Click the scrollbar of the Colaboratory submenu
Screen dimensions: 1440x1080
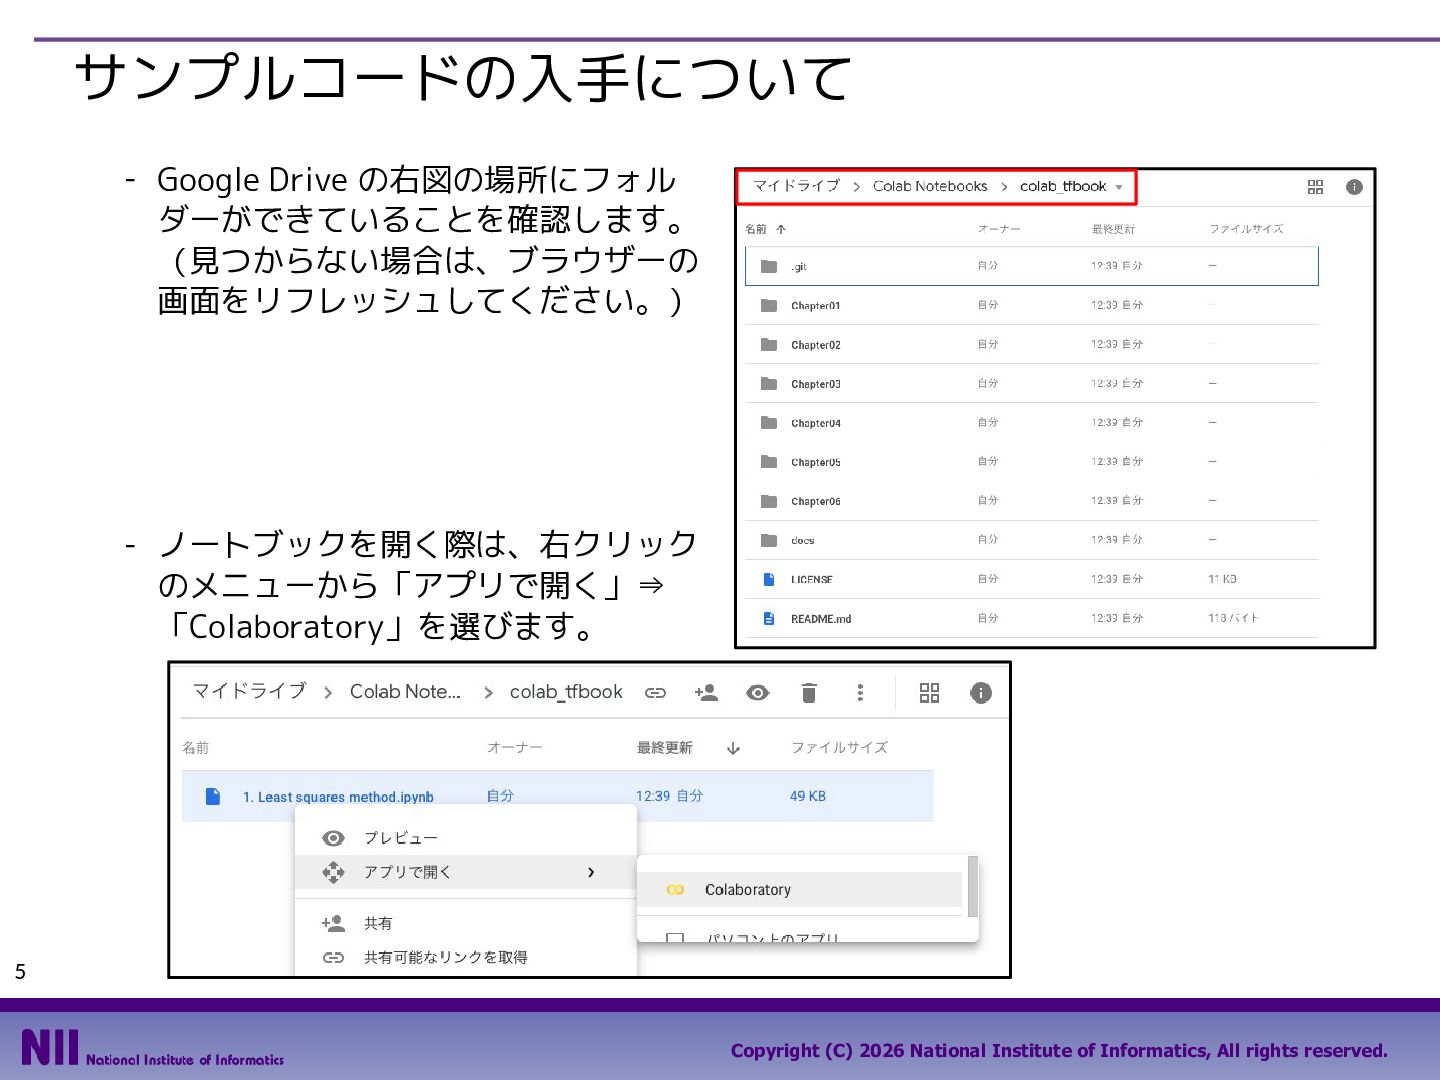pyautogui.click(x=972, y=886)
